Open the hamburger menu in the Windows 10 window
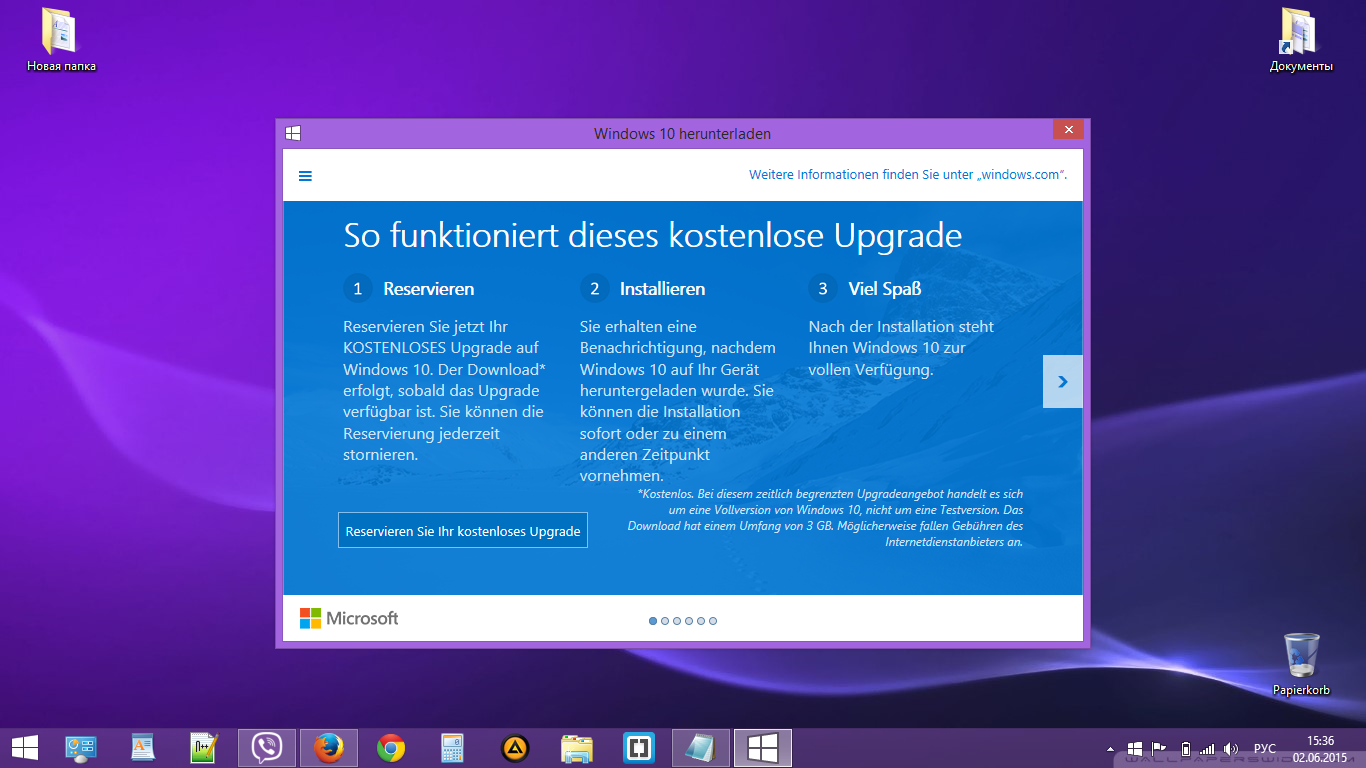The image size is (1366, 768). pos(305,176)
